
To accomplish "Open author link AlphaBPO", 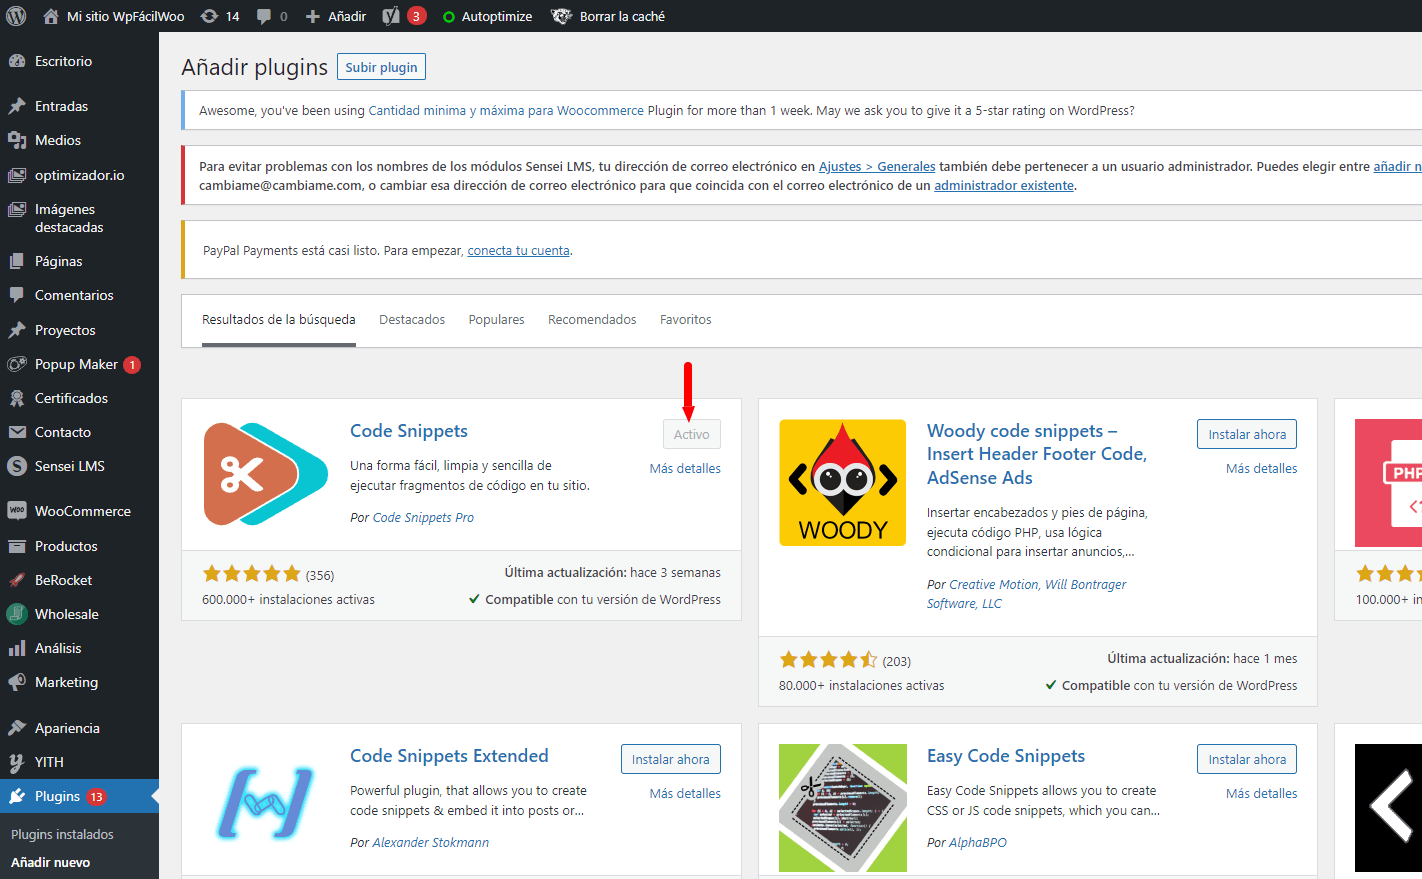I will click(x=978, y=842).
